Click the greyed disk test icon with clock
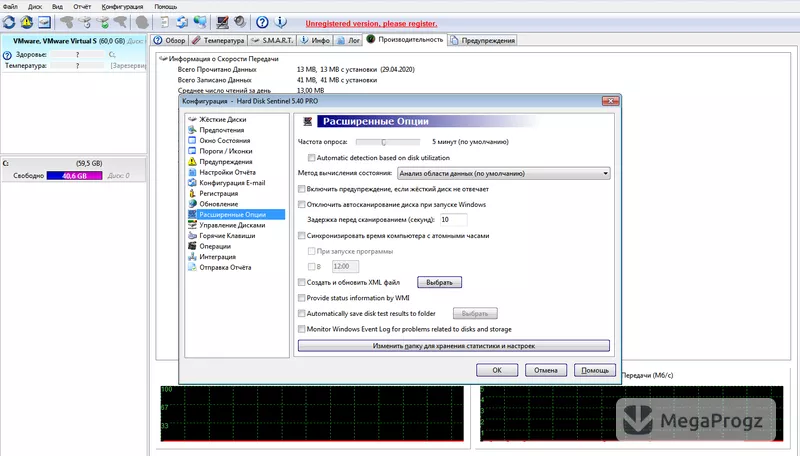 (85, 22)
